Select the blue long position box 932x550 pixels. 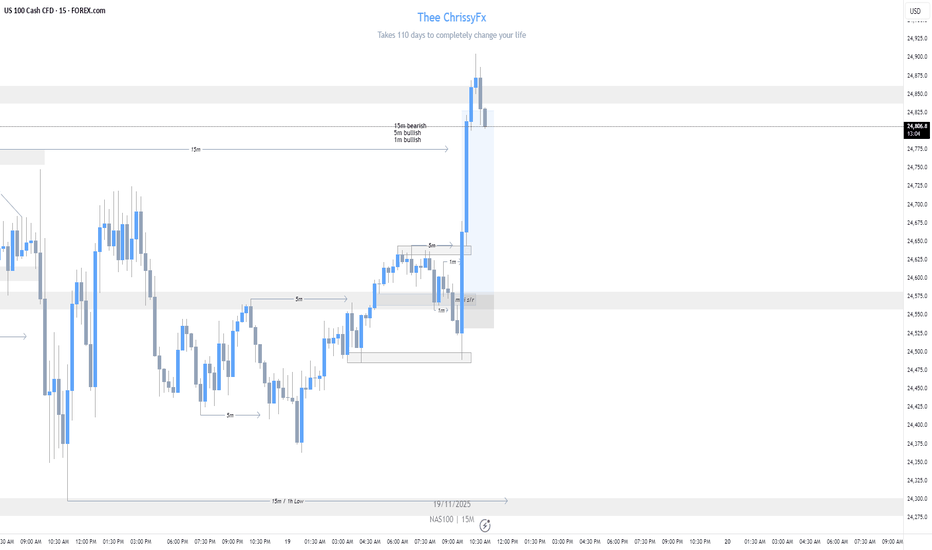pos(480,220)
